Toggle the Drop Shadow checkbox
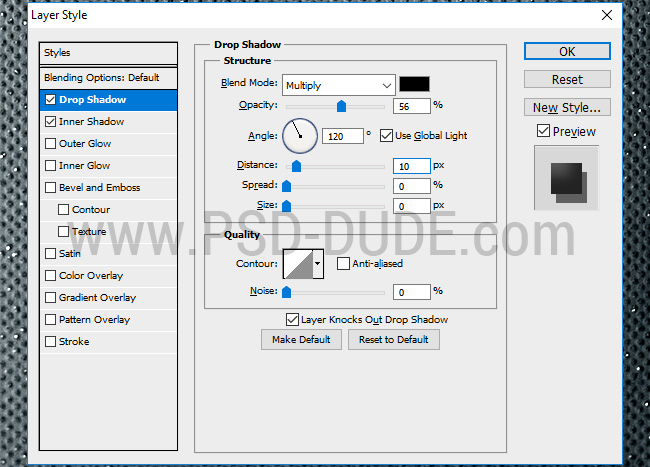This screenshot has height=467, width=650. pos(51,100)
